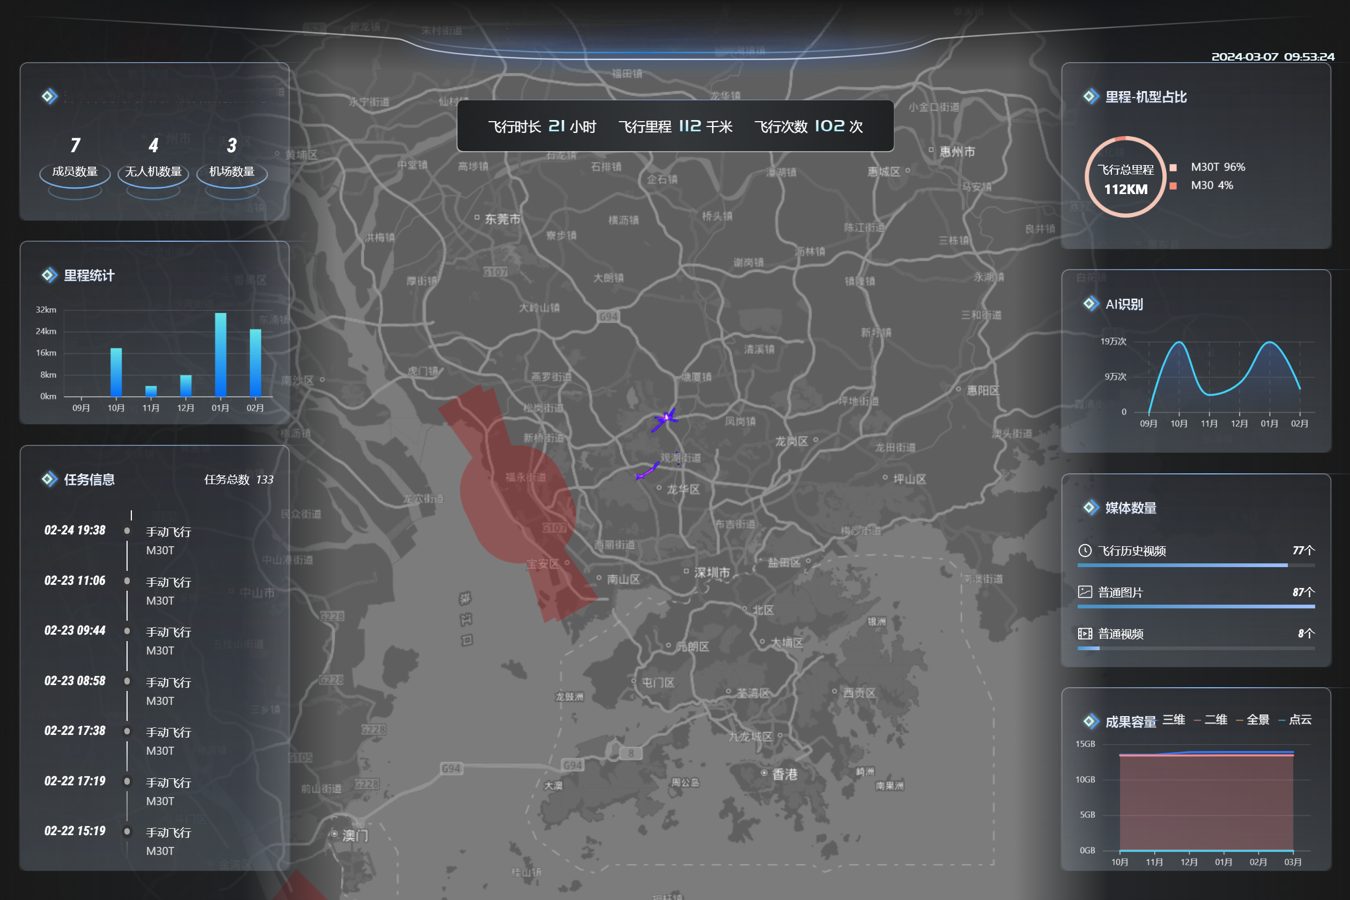
Task: Click the 东莞市 label on the map
Action: (x=502, y=219)
